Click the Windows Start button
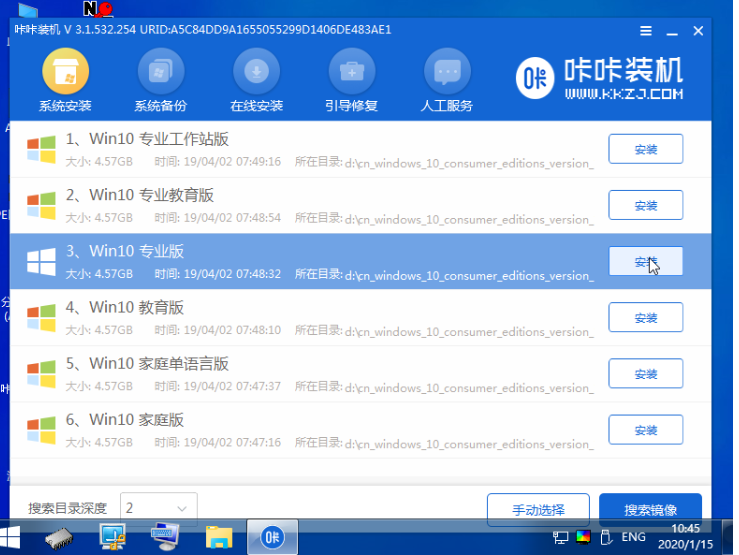 [x=16, y=538]
